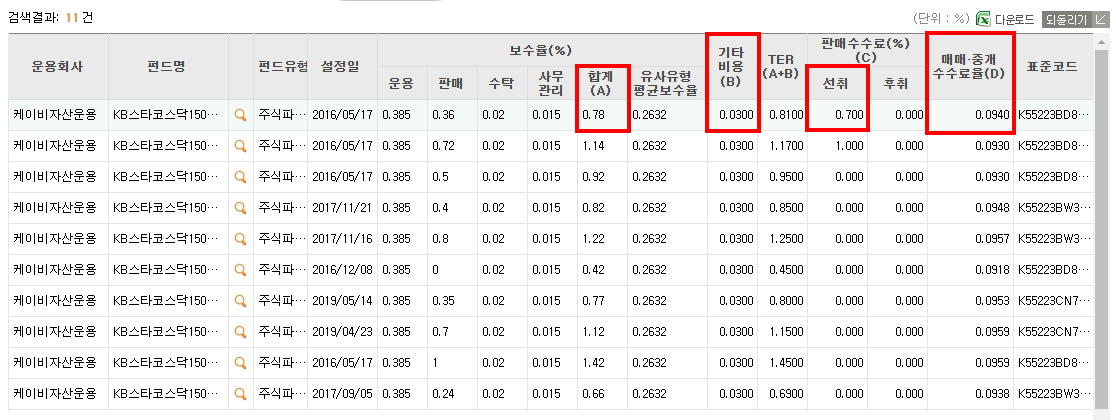The height and width of the screenshot is (420, 1116).
Task: Click the 판매 fee column header
Action: tap(451, 83)
